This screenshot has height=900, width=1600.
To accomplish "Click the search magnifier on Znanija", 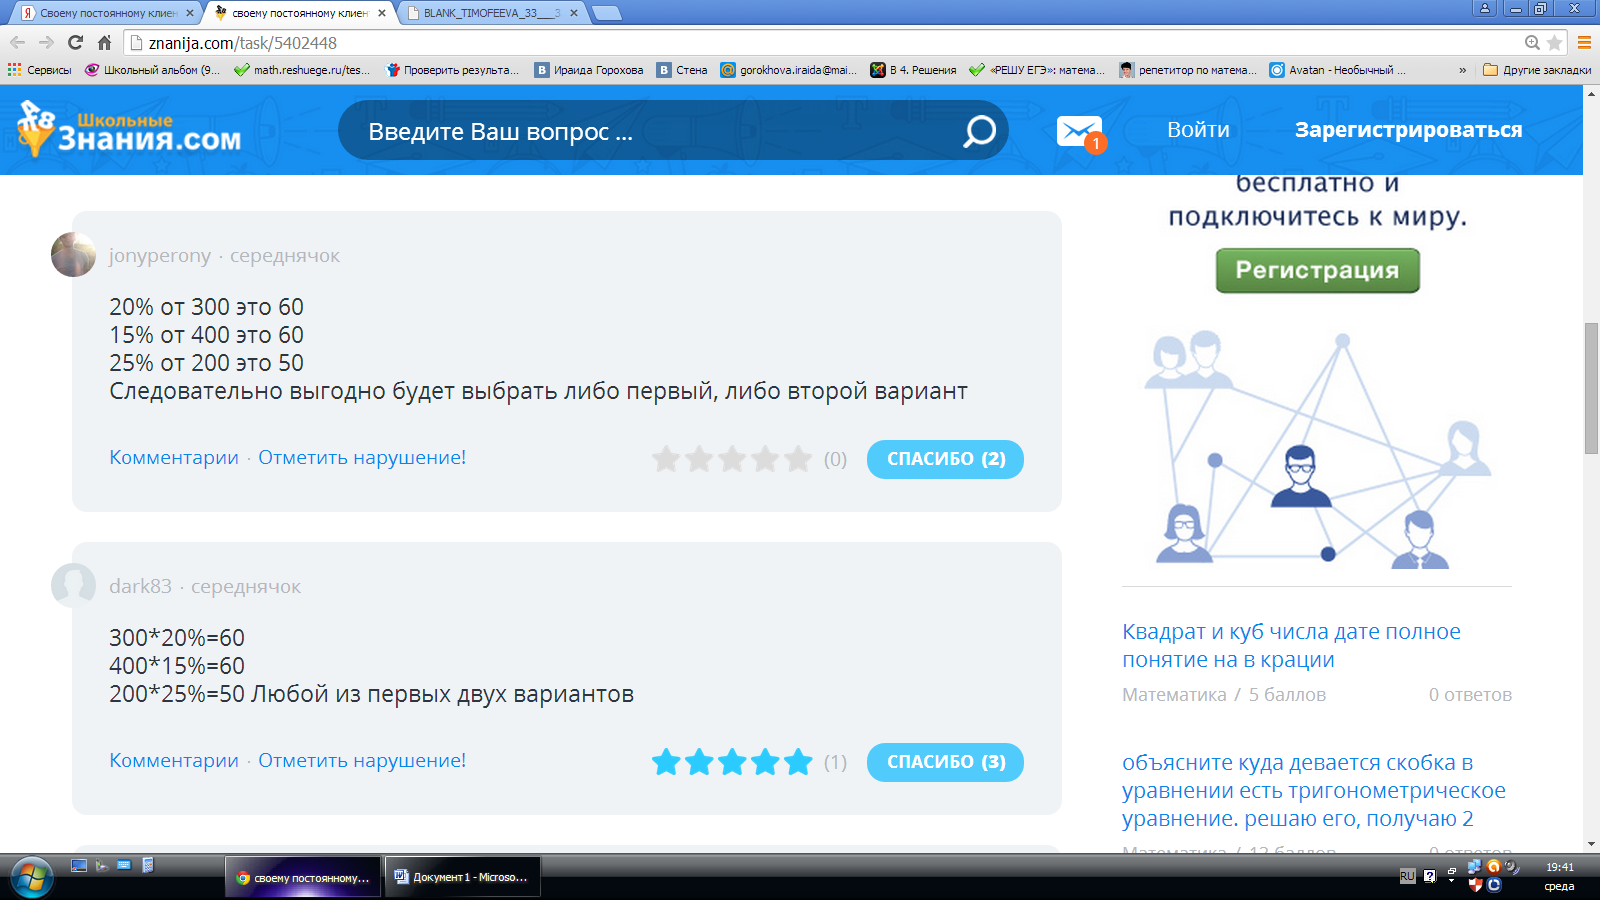I will pos(979,131).
